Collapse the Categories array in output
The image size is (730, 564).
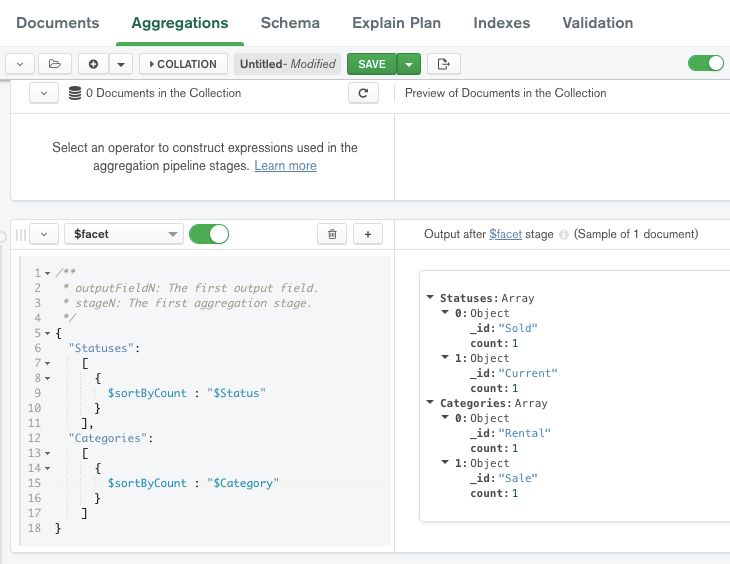430,403
